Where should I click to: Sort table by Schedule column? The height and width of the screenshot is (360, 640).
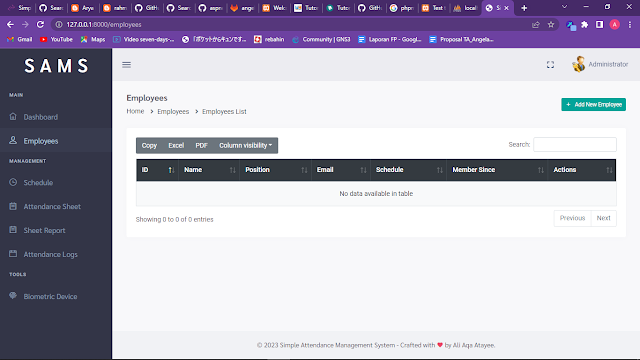click(x=409, y=170)
